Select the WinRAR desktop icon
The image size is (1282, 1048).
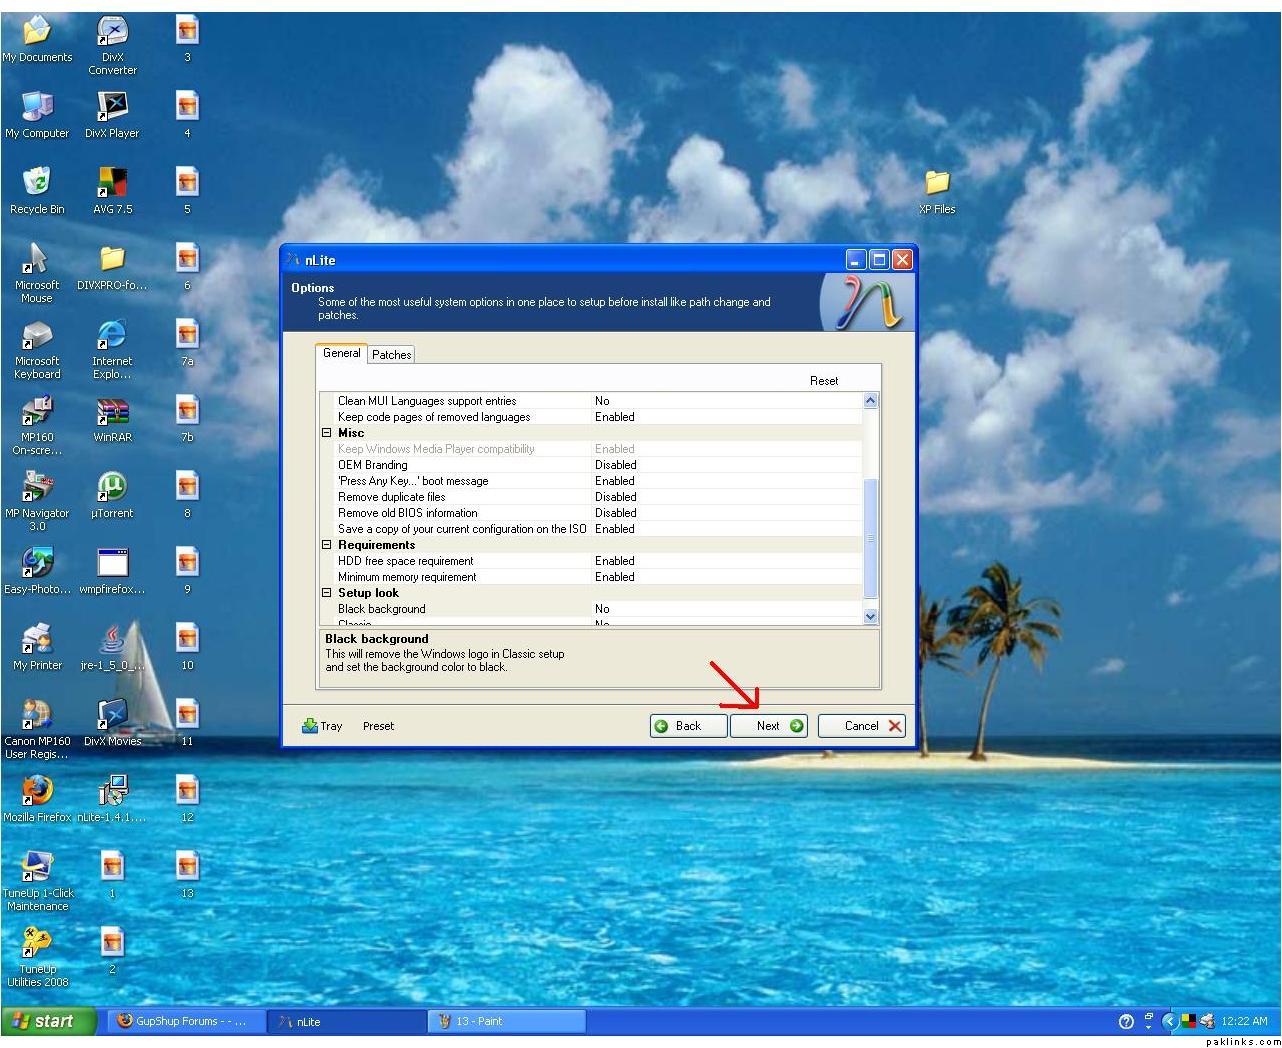tap(112, 412)
